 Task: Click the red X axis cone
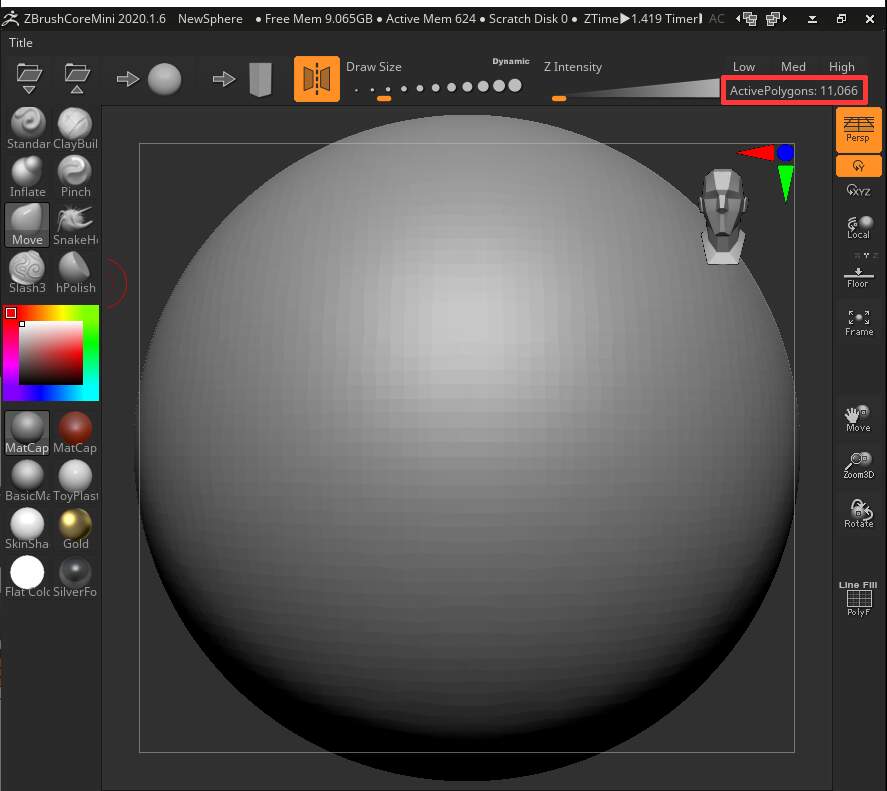tap(756, 152)
